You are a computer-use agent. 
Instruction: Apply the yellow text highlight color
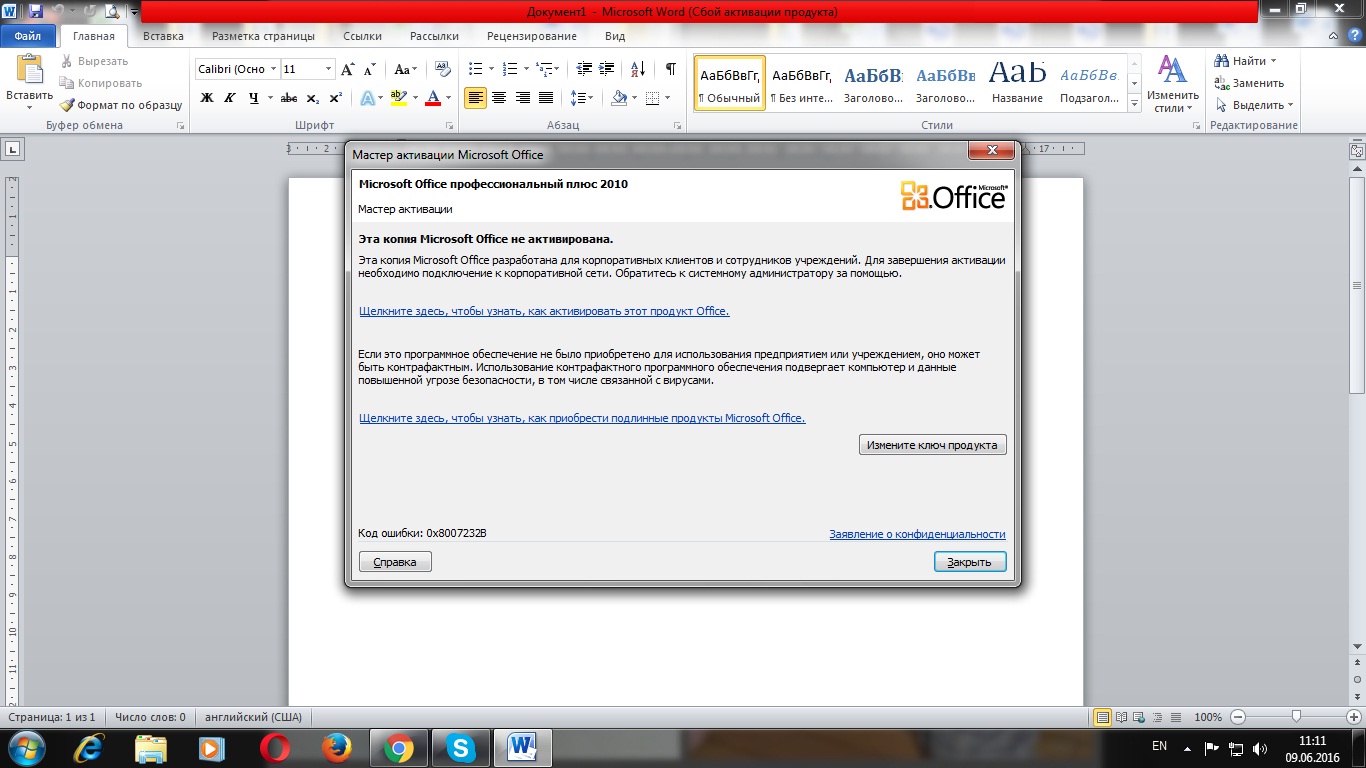tap(398, 98)
